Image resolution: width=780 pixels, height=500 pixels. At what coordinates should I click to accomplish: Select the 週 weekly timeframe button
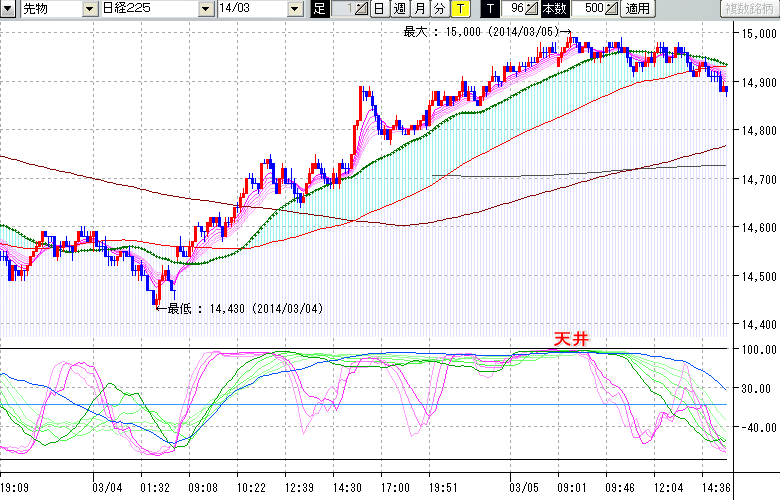(x=398, y=9)
